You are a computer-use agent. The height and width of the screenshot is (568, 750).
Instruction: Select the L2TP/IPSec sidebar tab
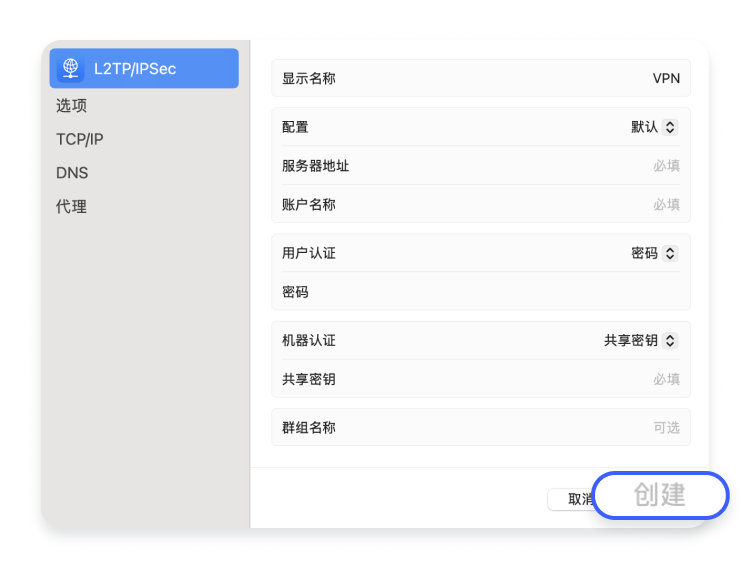coord(144,68)
